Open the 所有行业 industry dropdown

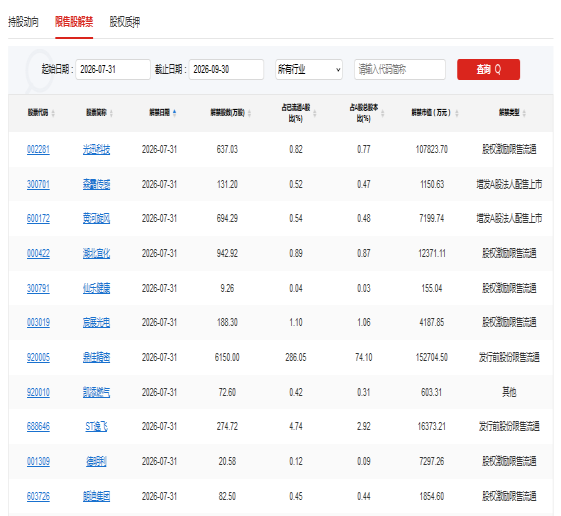pyautogui.click(x=309, y=69)
